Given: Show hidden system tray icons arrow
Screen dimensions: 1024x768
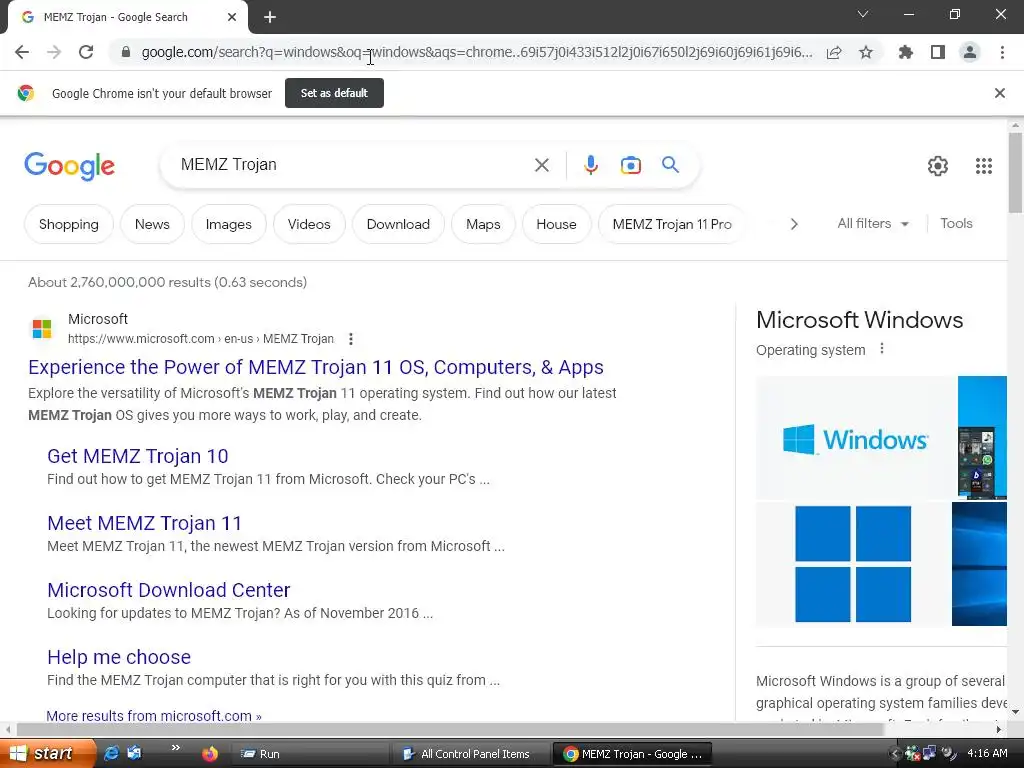Looking at the screenshot, I should (895, 754).
